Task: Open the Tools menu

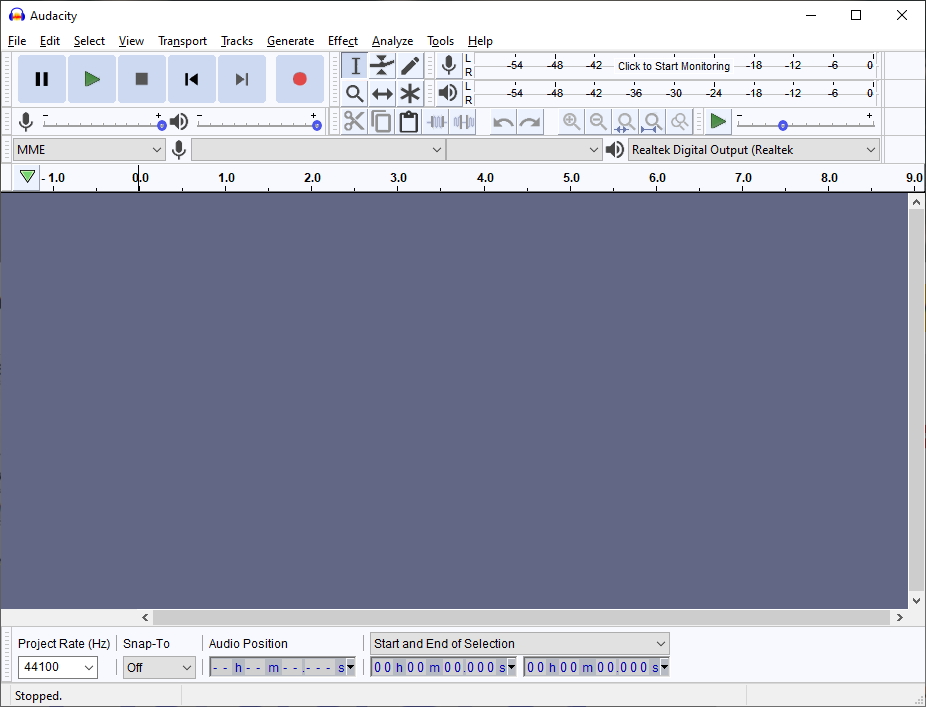Action: point(441,41)
